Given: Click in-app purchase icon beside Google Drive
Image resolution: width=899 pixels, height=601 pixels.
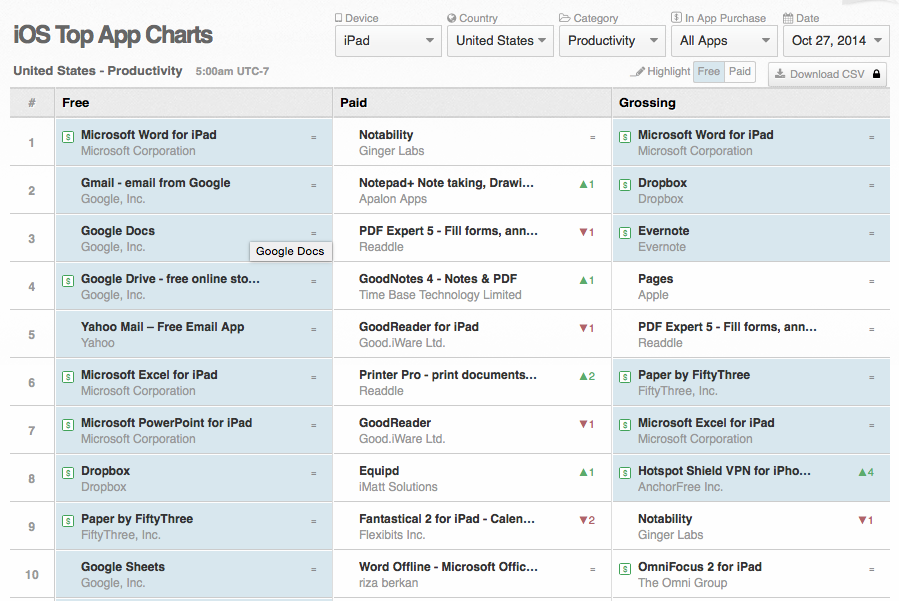Looking at the screenshot, I should (68, 280).
